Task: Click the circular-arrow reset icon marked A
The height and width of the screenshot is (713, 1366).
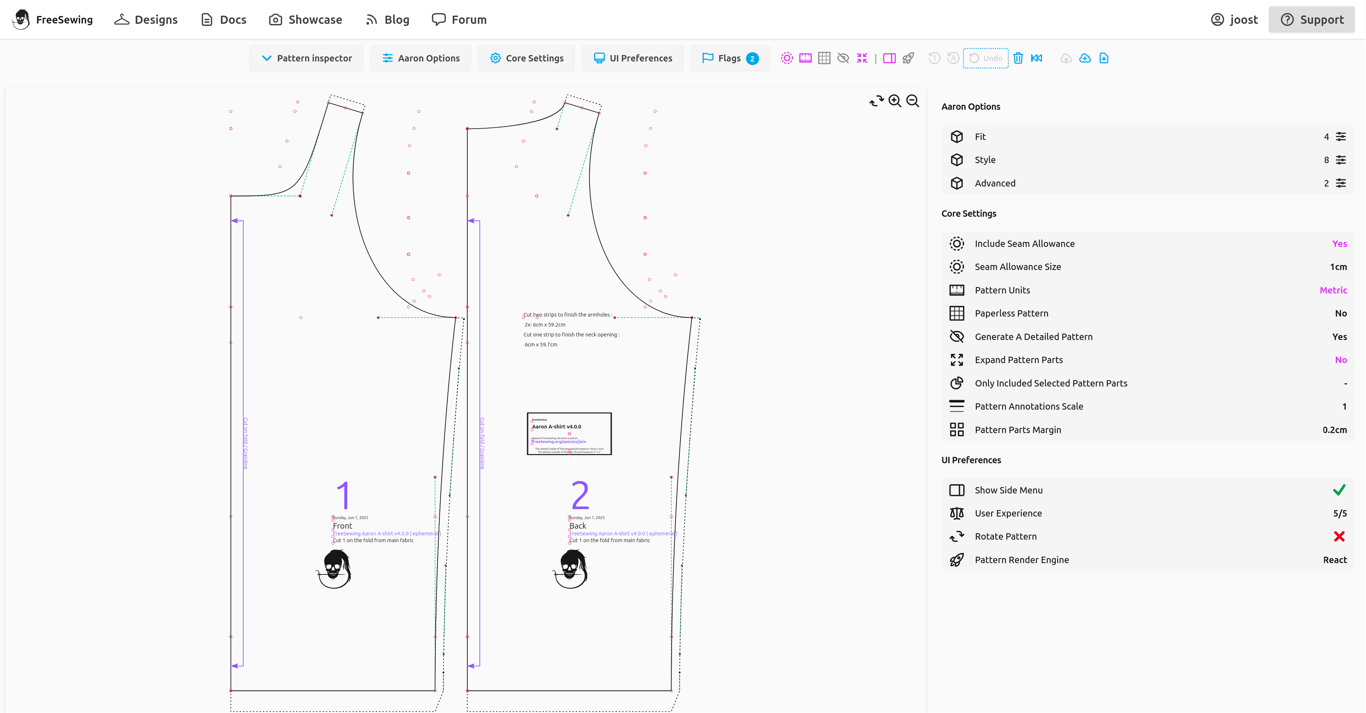Action: point(953,58)
